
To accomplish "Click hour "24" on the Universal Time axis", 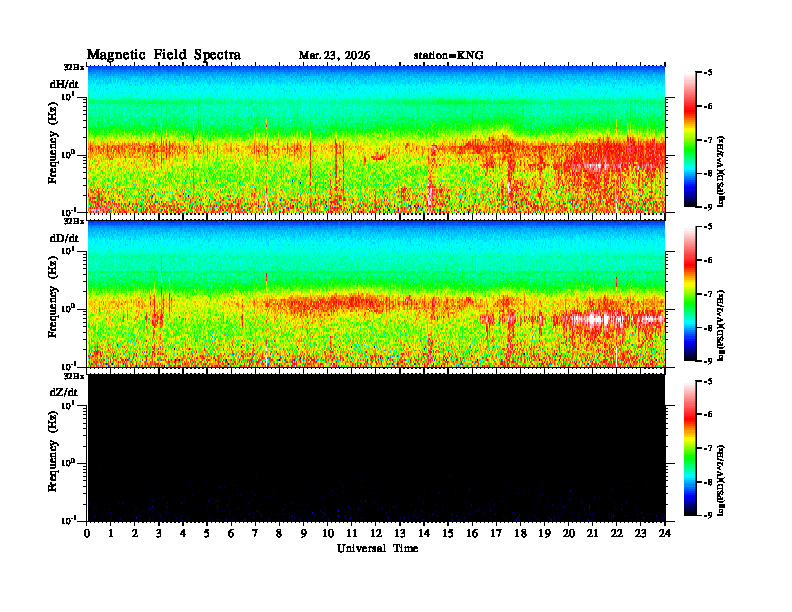I will point(665,534).
